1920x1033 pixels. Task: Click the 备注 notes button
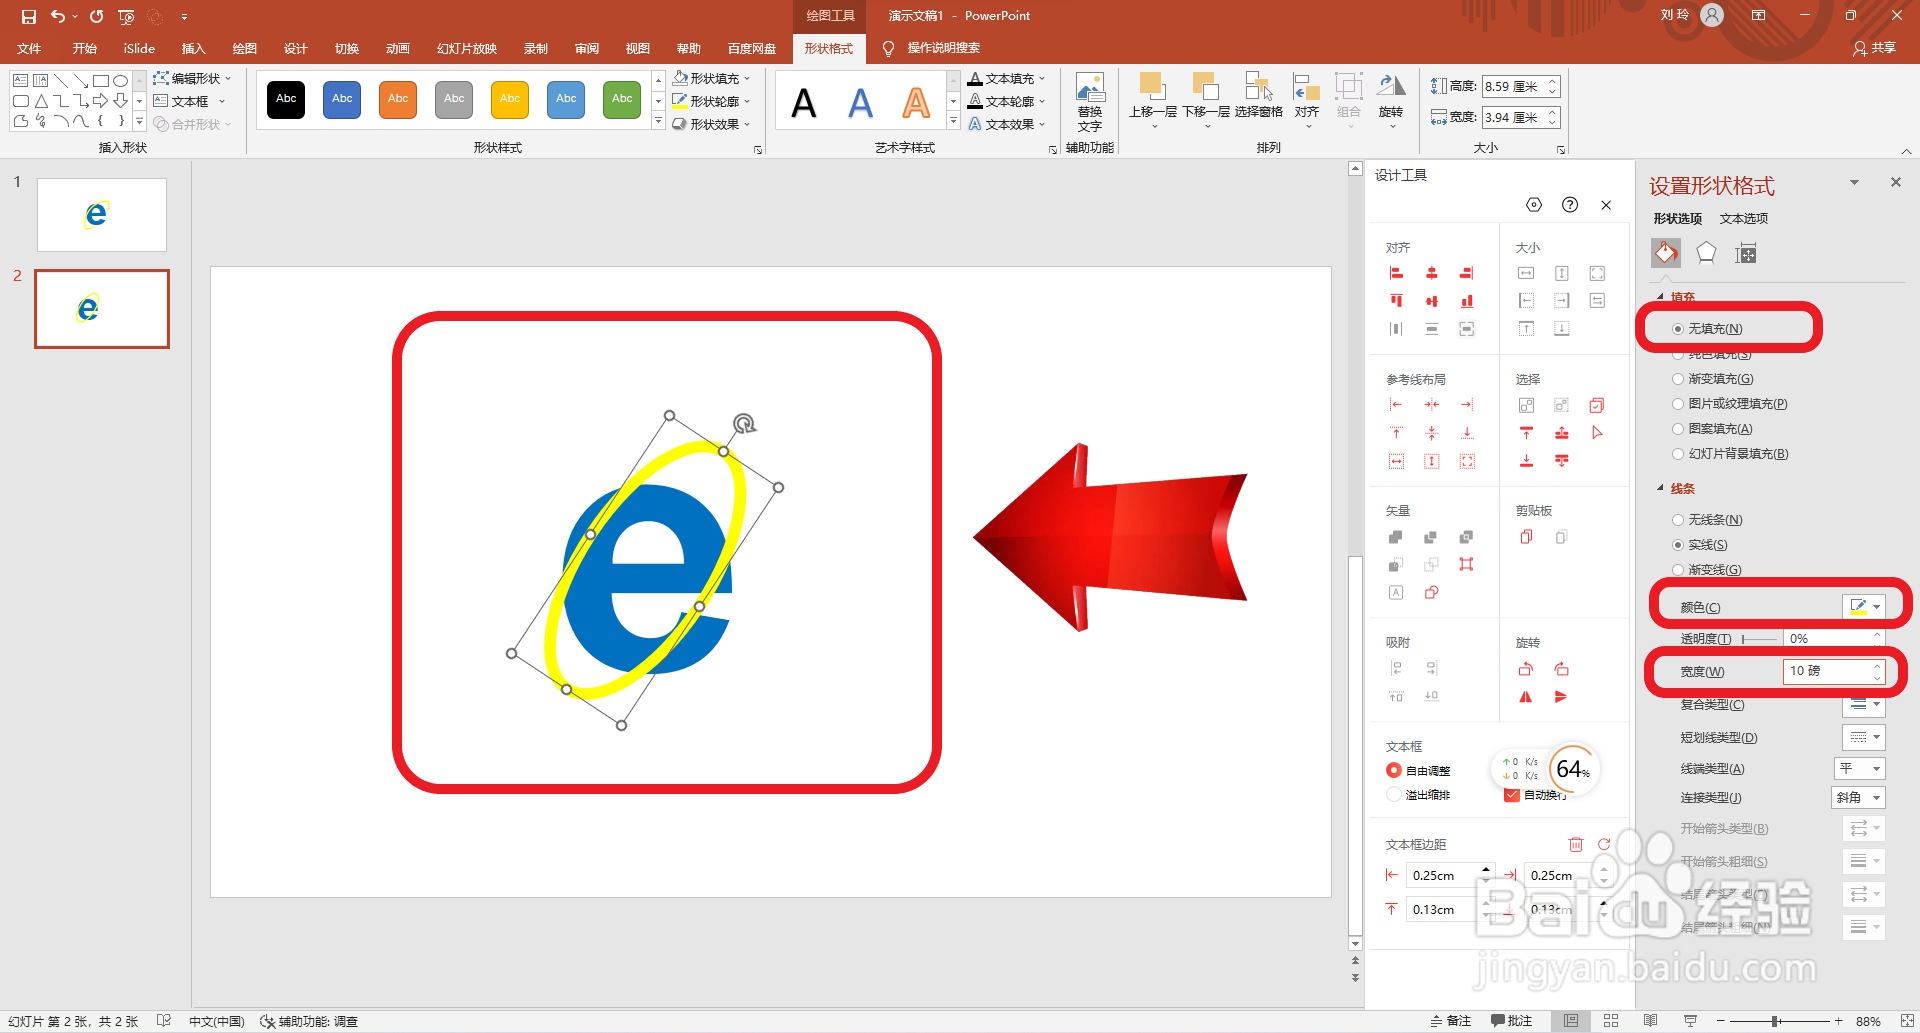pyautogui.click(x=1451, y=1021)
